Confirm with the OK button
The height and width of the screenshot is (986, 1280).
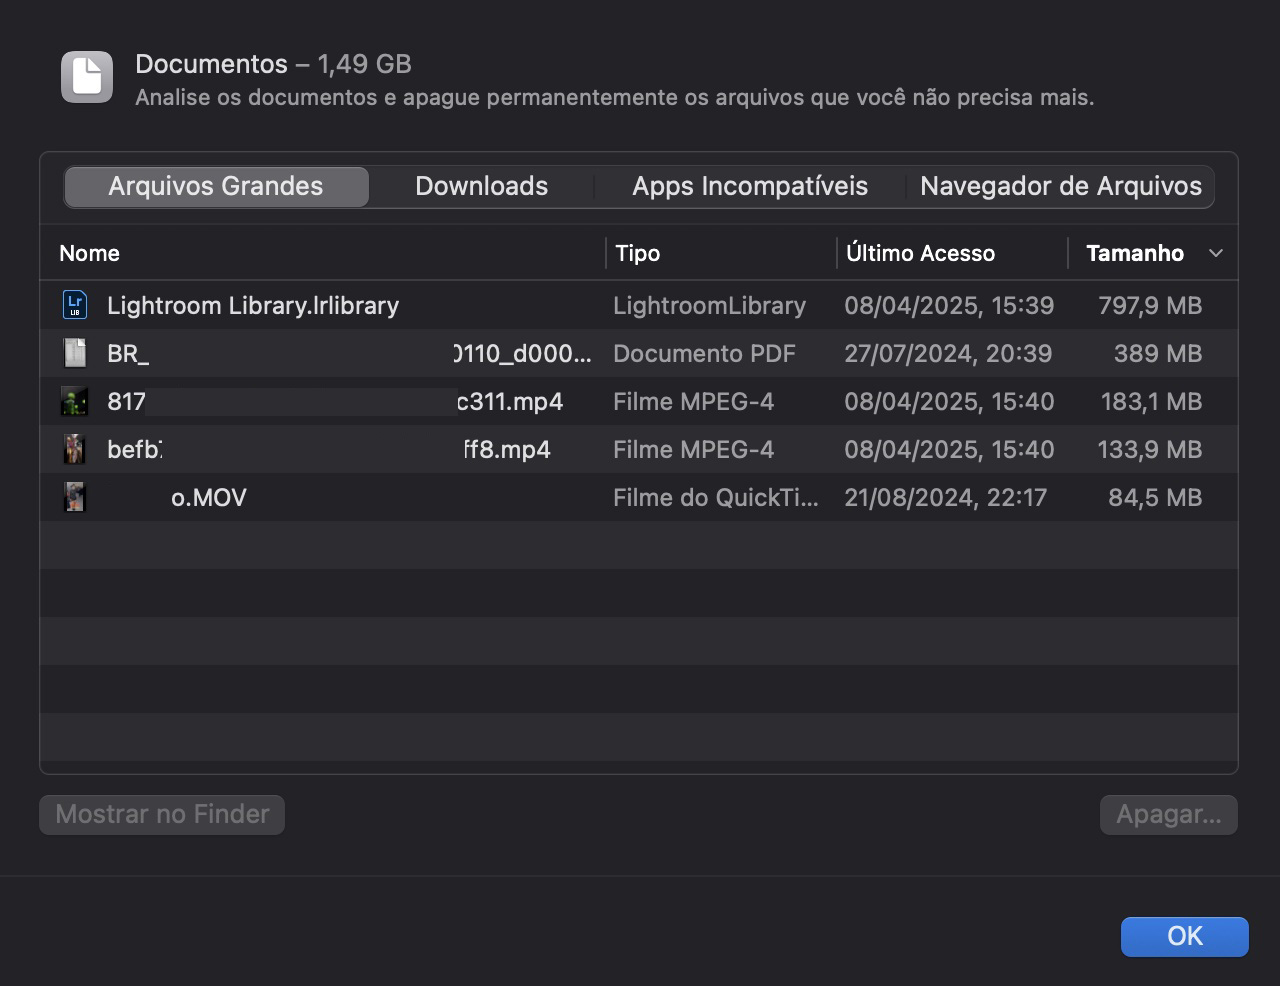[x=1184, y=937]
